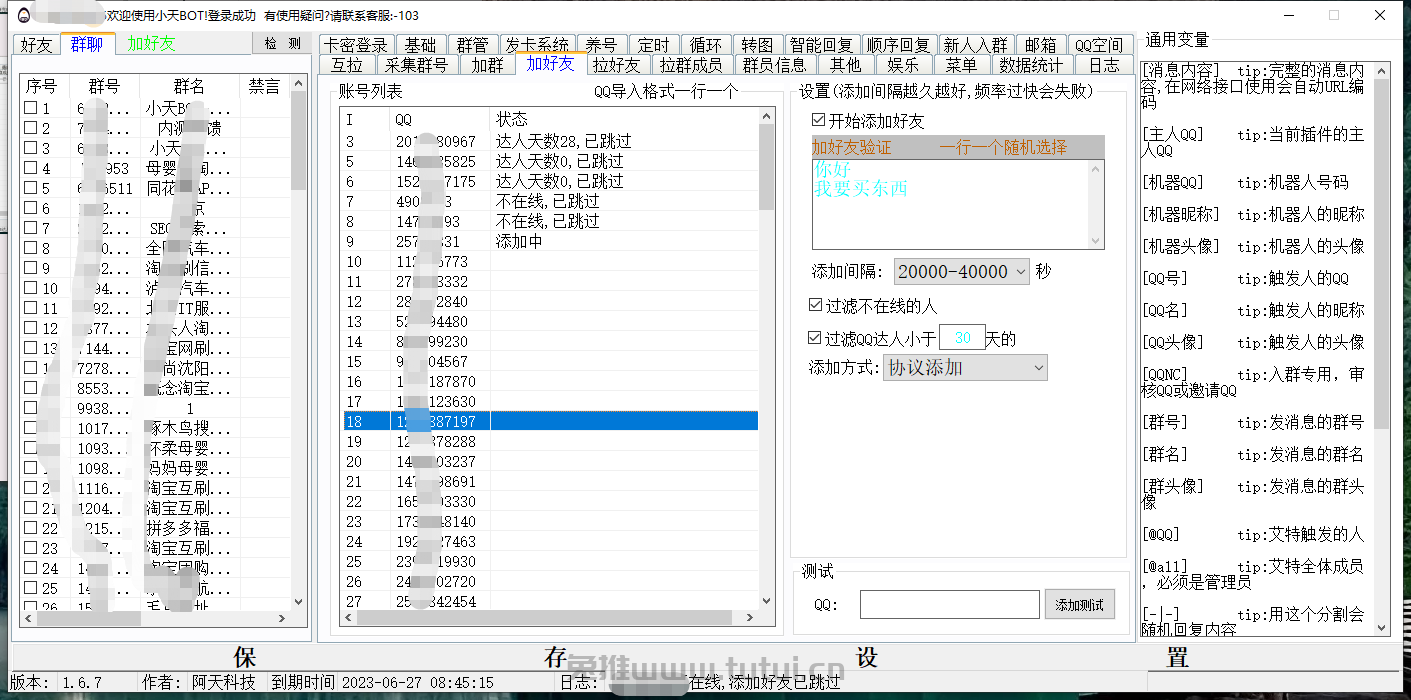Image resolution: width=1411 pixels, height=700 pixels.
Task: Click the days field showing 30
Action: (962, 339)
